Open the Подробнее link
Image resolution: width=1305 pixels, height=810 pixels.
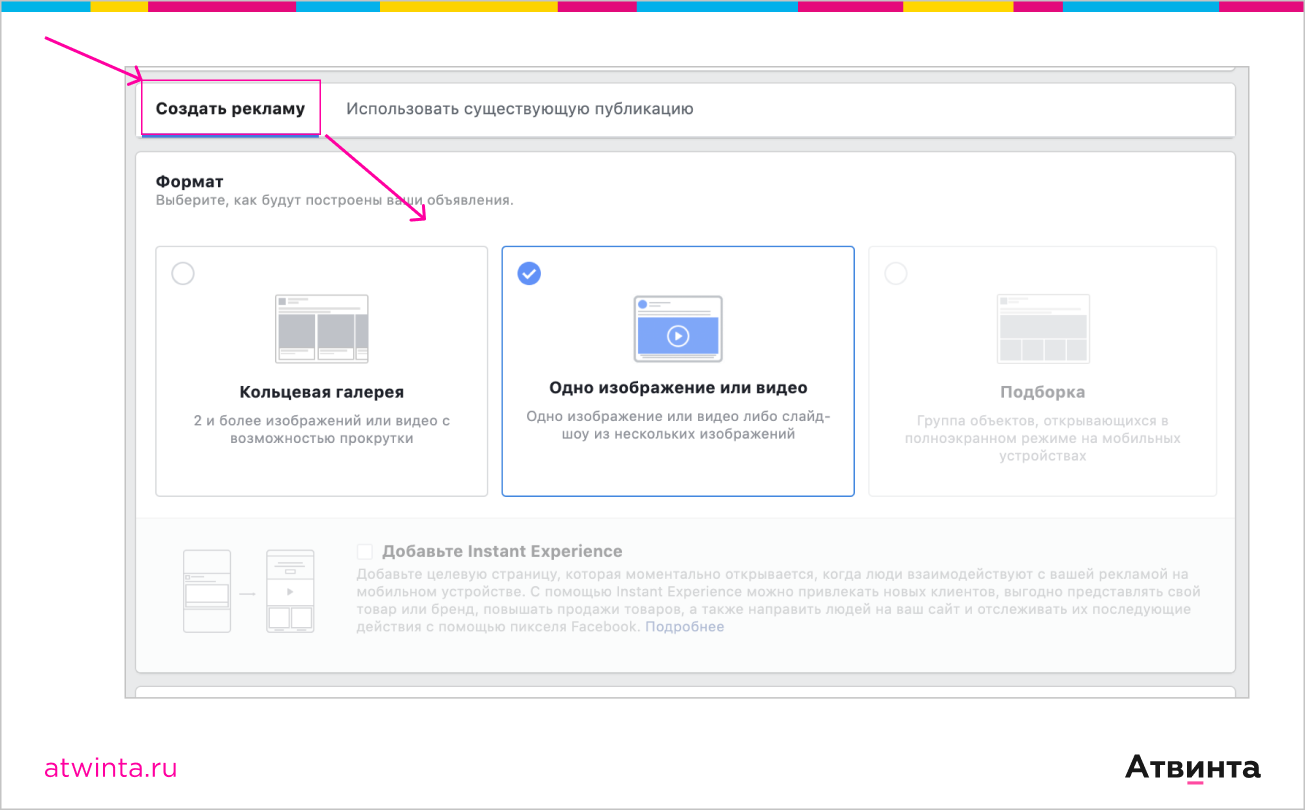[x=684, y=627]
